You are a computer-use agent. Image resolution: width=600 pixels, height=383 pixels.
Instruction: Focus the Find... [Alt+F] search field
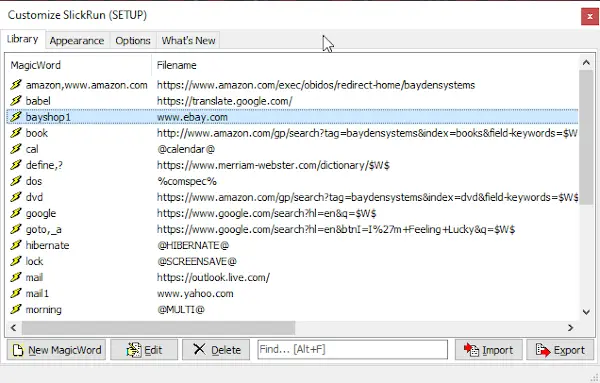352,349
